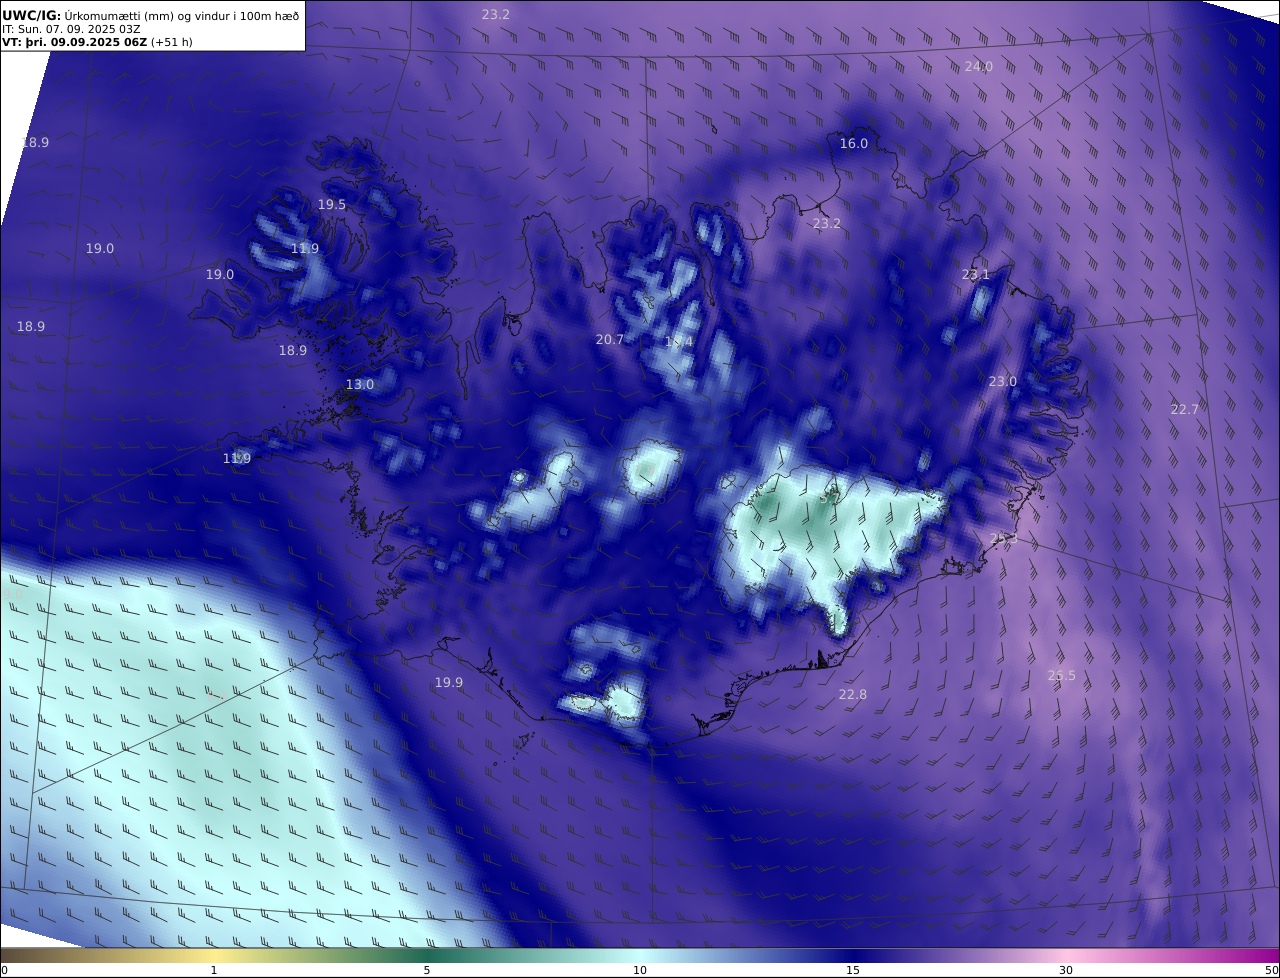The width and height of the screenshot is (1280, 978).
Task: Click the 23.0 value label
Action: pyautogui.click(x=1003, y=381)
